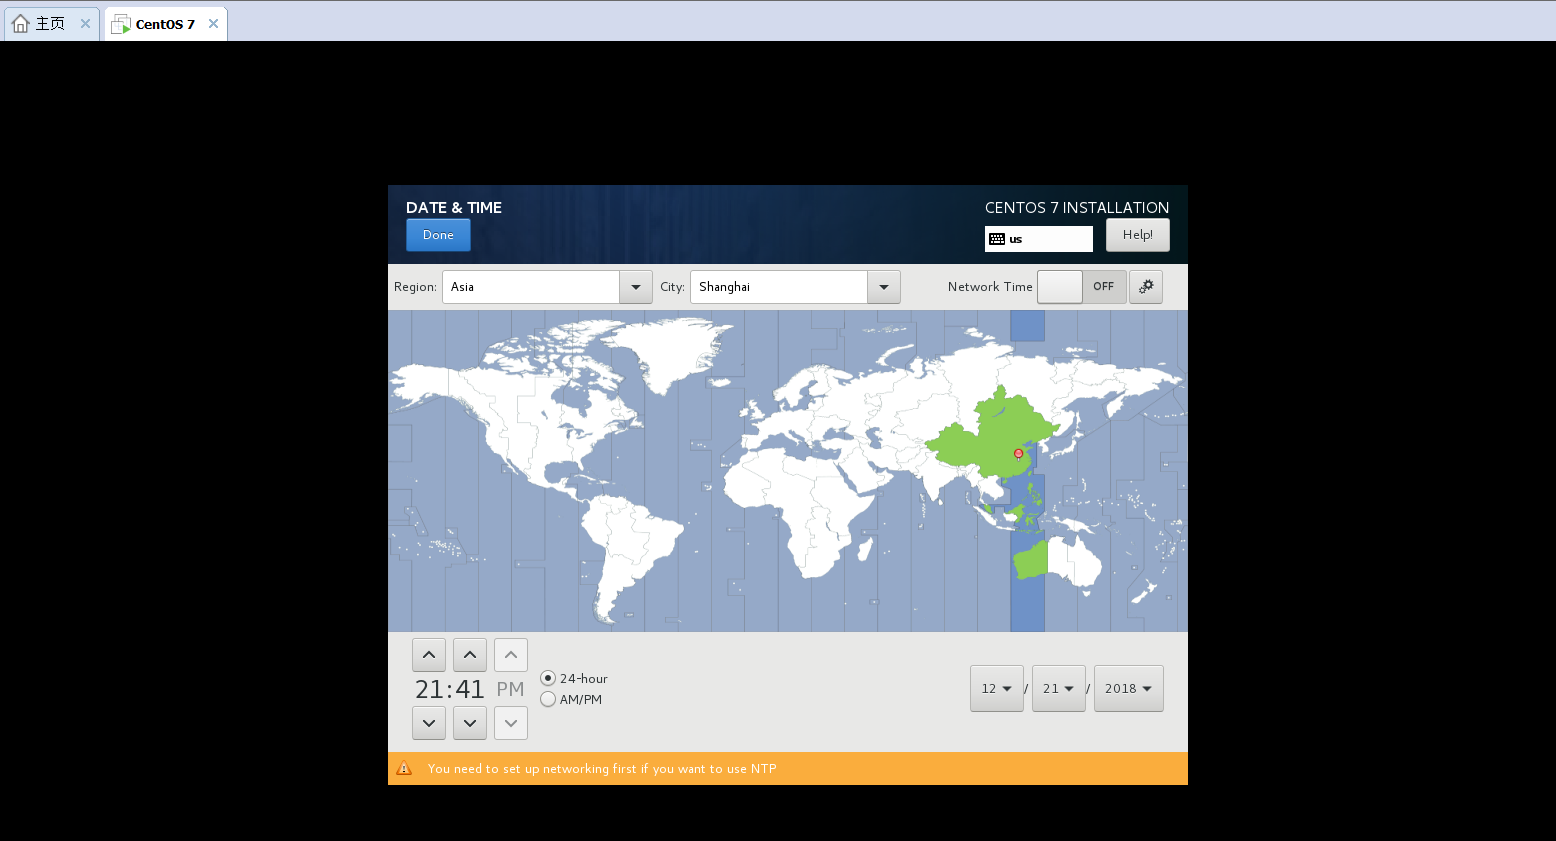The height and width of the screenshot is (841, 1556).
Task: Click the home icon on 主页 tab
Action: 21,24
